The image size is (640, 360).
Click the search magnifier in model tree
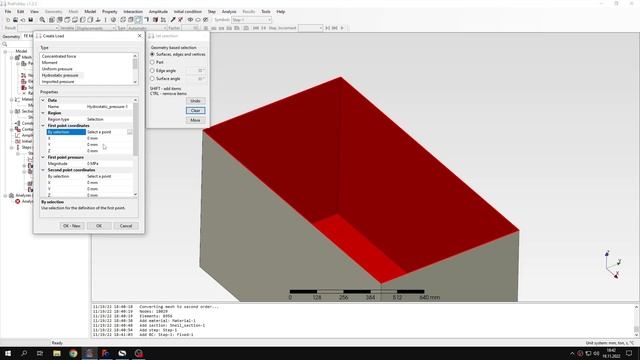tap(5, 44)
